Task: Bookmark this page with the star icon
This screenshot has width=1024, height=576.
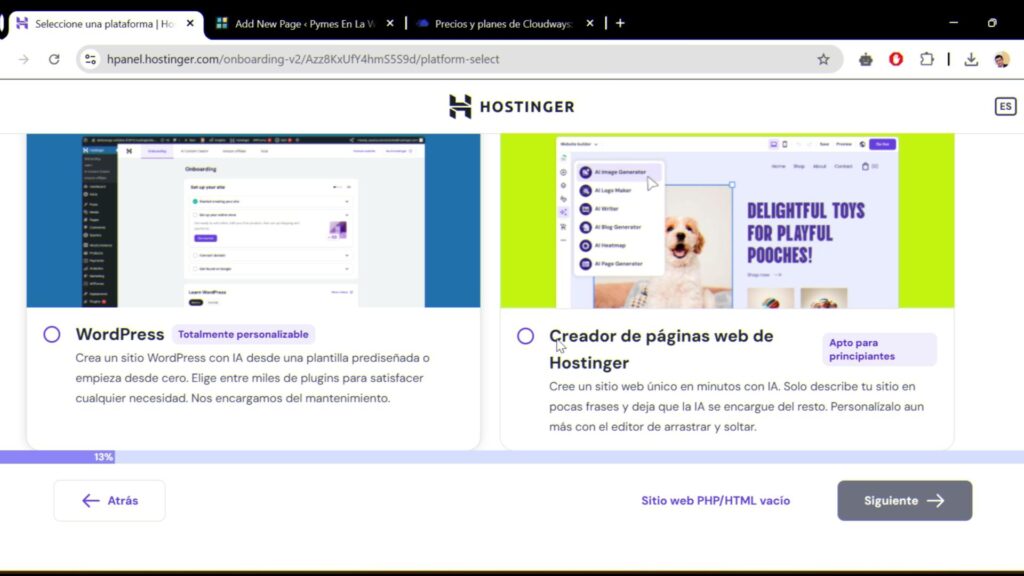Action: click(x=823, y=59)
